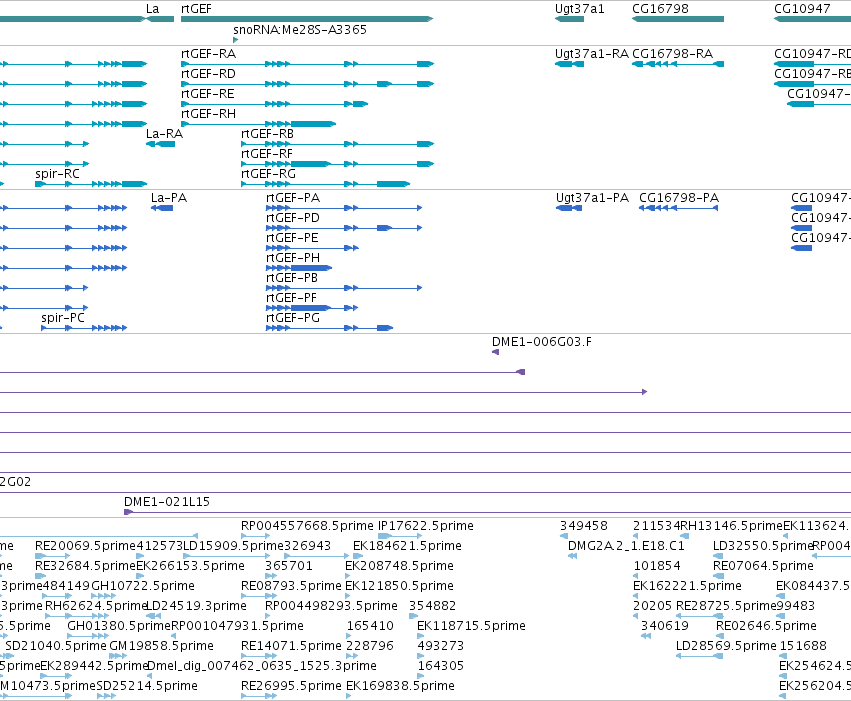Select the rtGEF gene span bar
Screen dimensions: 851x701
point(307,19)
